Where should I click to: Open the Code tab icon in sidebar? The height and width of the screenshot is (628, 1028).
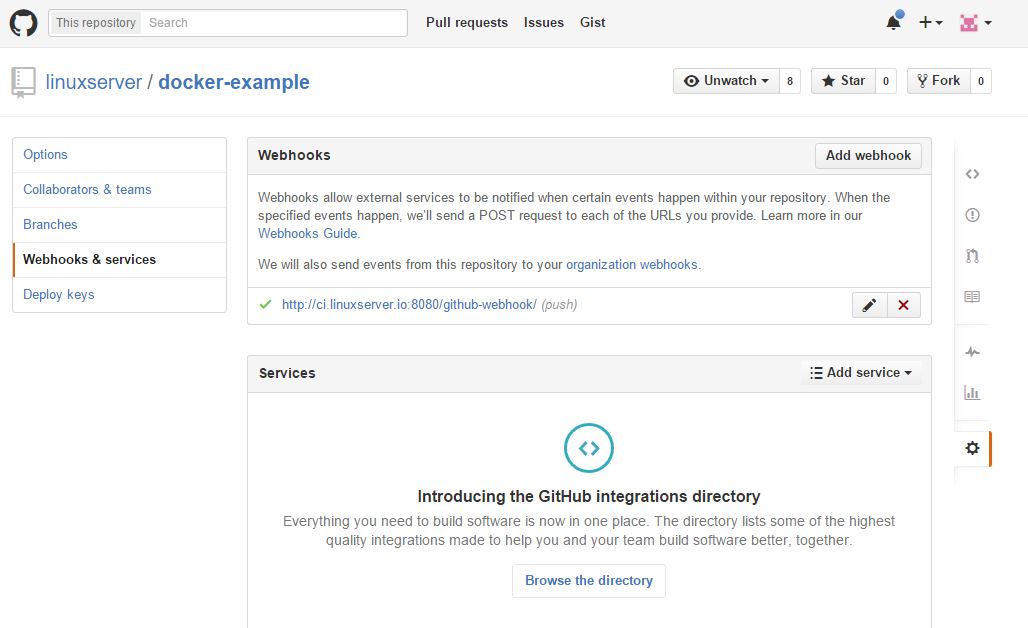pyautogui.click(x=972, y=174)
